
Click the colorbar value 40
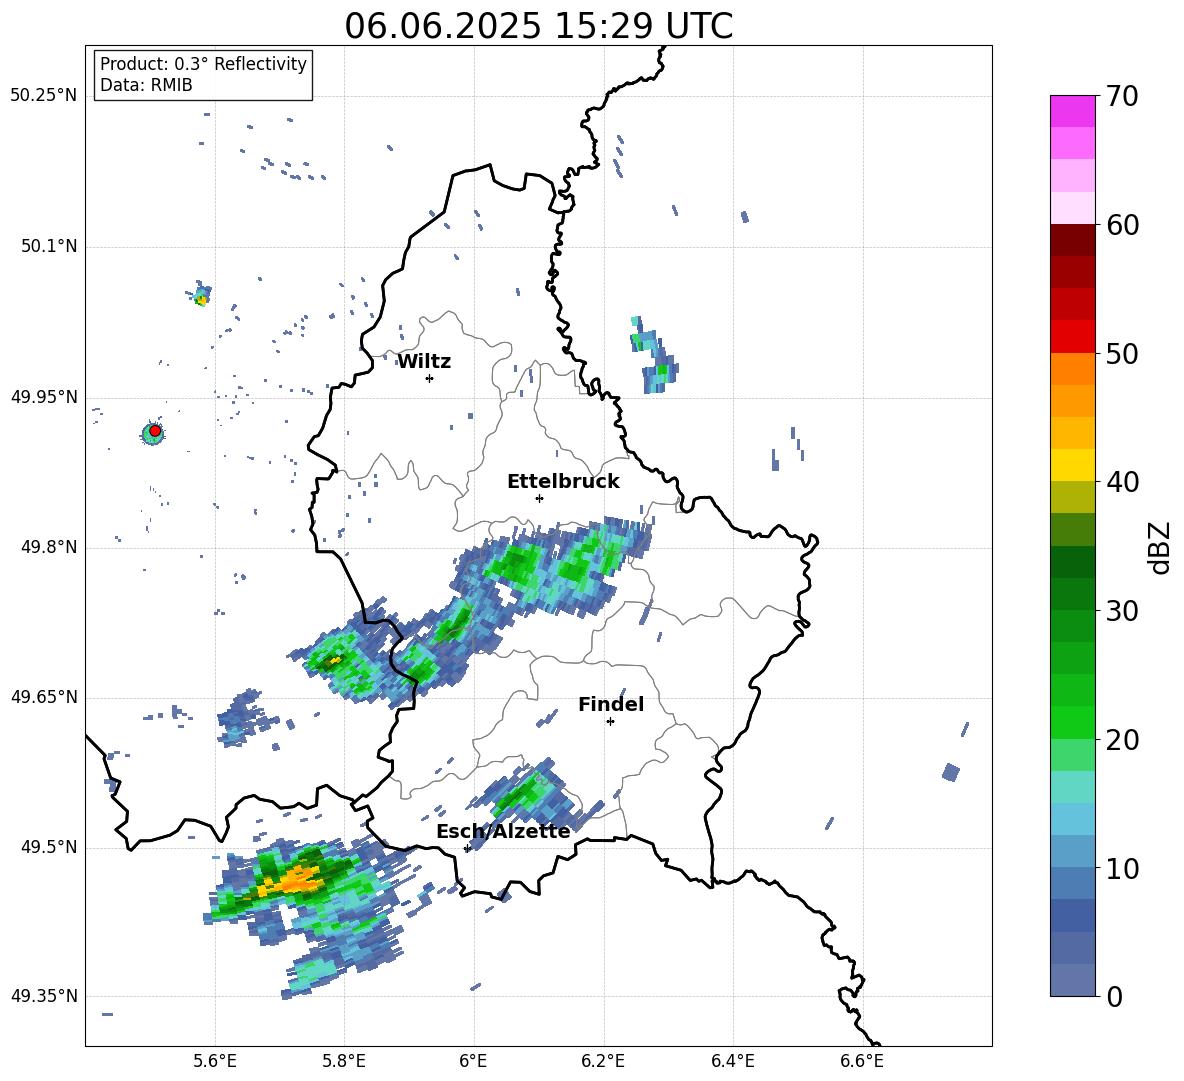[1121, 482]
